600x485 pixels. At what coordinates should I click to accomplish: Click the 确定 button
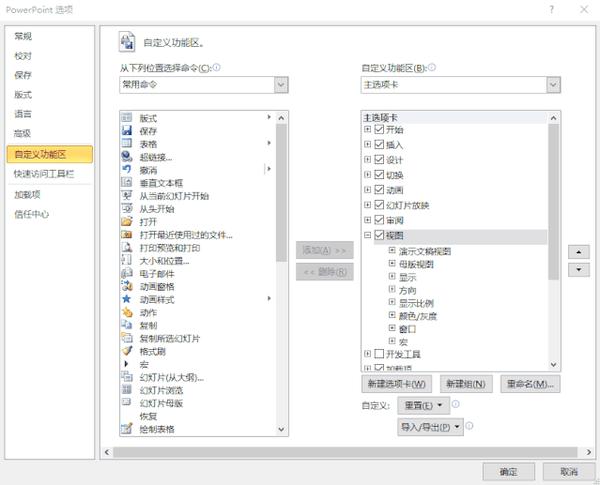point(509,472)
